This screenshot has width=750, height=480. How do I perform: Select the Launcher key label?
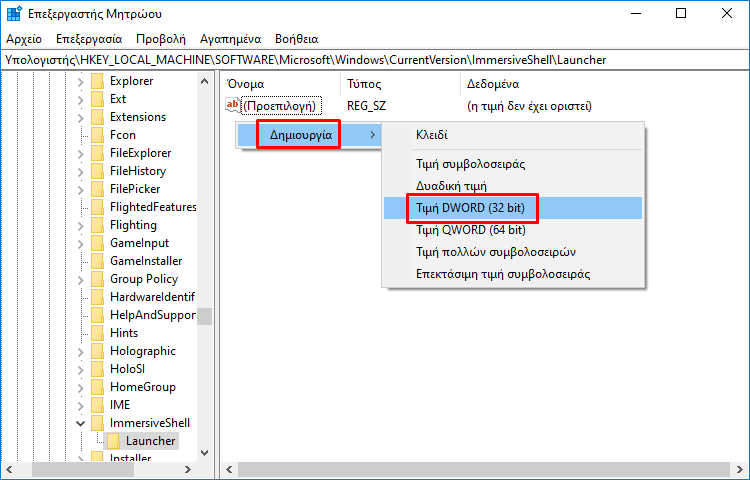coord(151,441)
